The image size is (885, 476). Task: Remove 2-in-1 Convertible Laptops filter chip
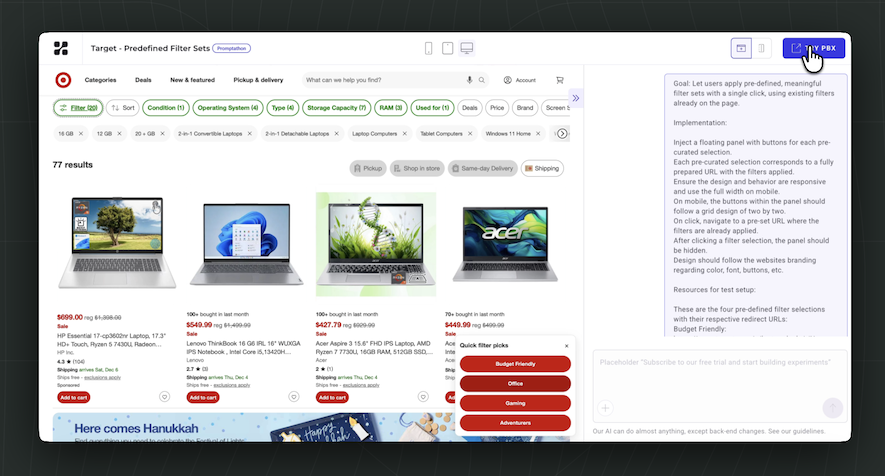[249, 134]
